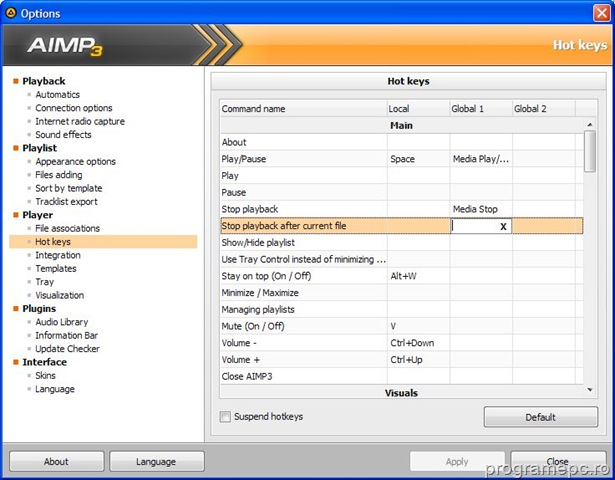Click the Space local hotkey cell

(x=418, y=159)
